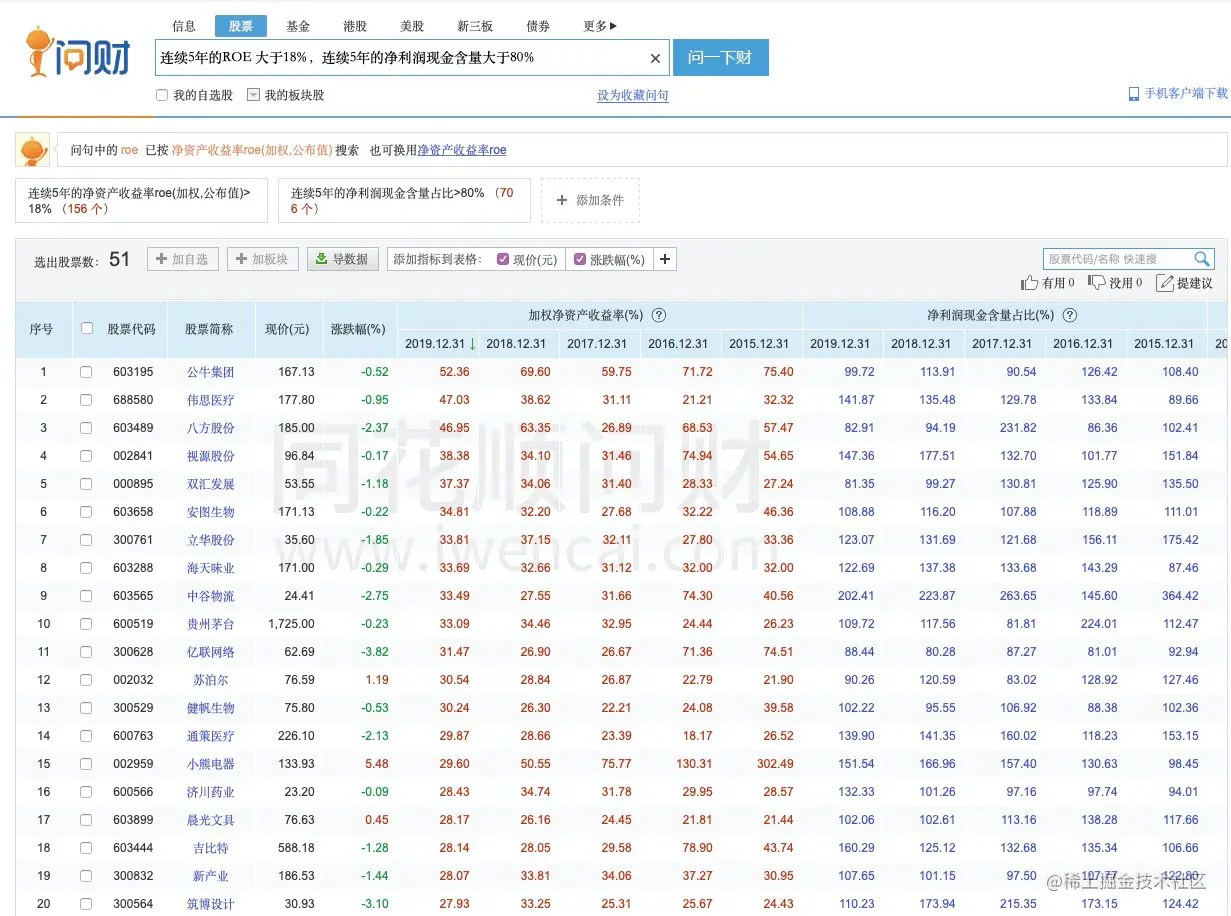
Task: Open stock link 公牛集团
Action: (x=210, y=372)
